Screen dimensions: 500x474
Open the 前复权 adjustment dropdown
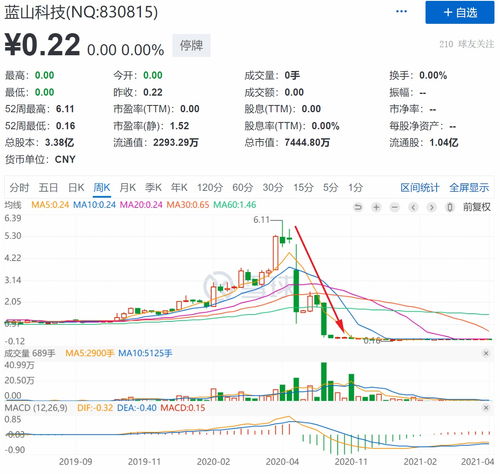477,207
